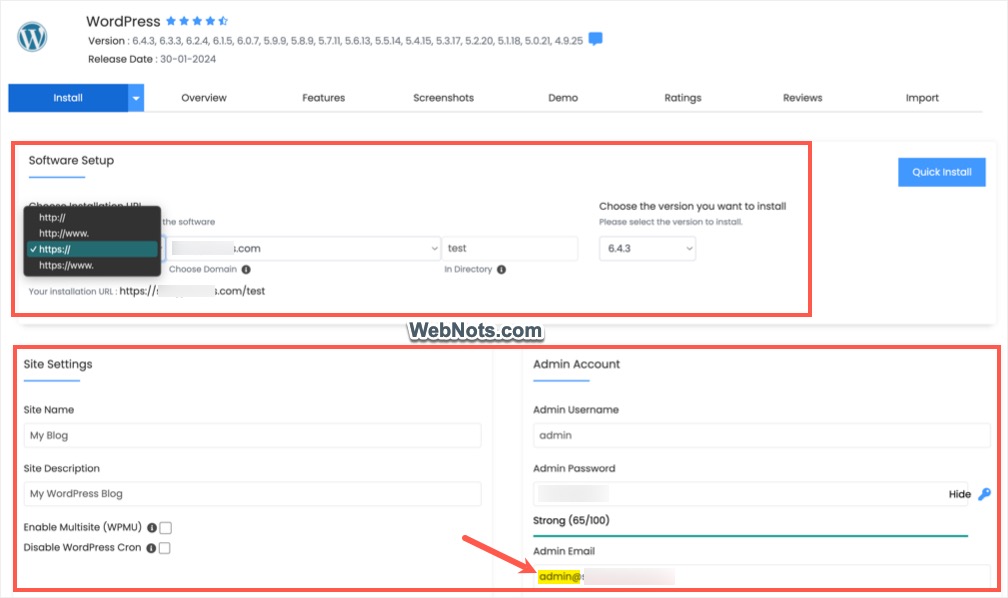This screenshot has height=598, width=1008.
Task: Switch to the Screenshots tab
Action: point(443,98)
